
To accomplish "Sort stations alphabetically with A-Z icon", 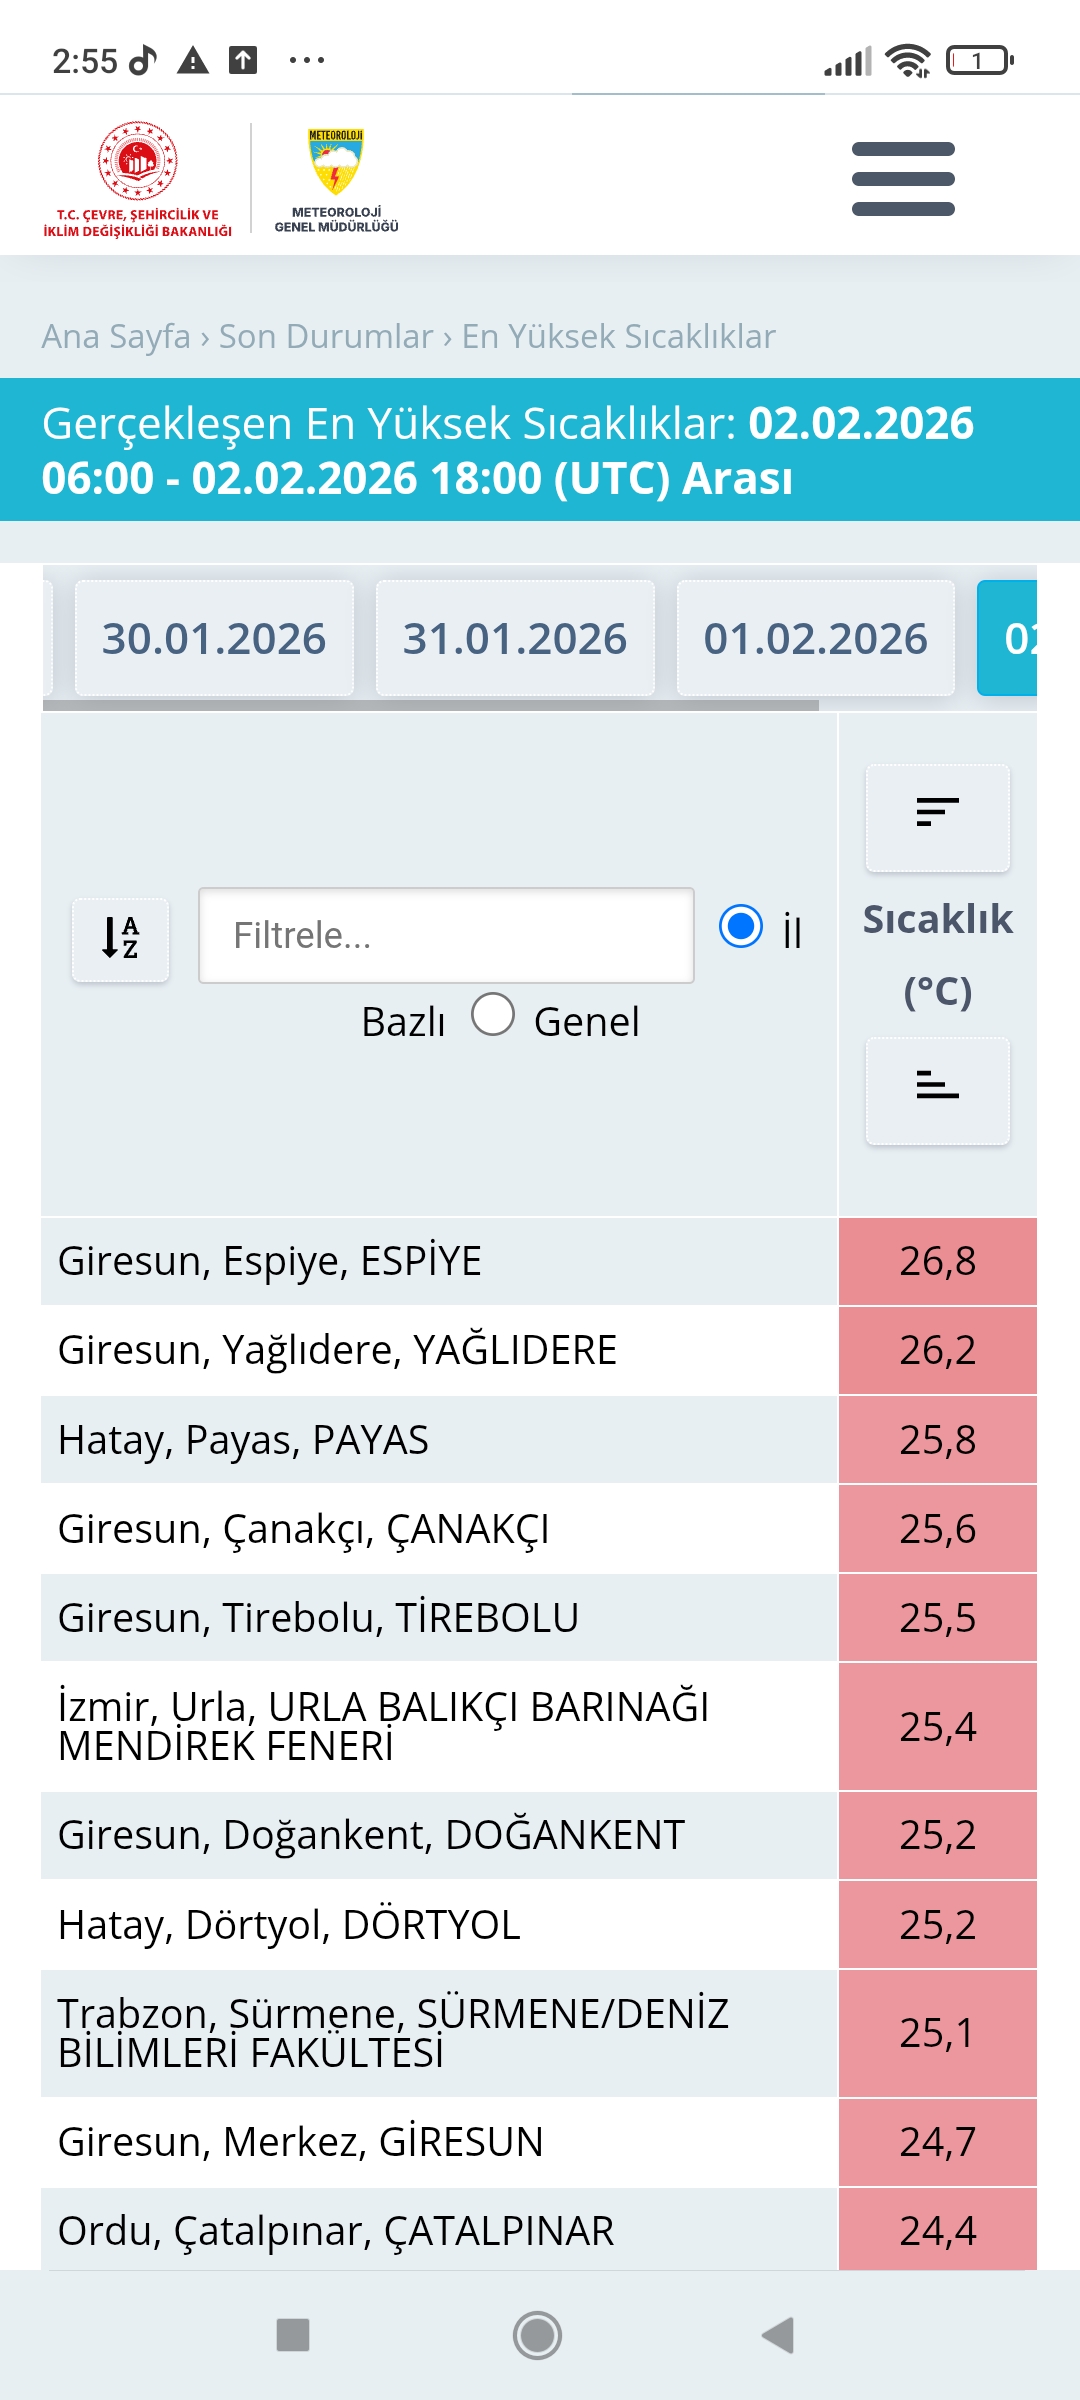I will [120, 938].
